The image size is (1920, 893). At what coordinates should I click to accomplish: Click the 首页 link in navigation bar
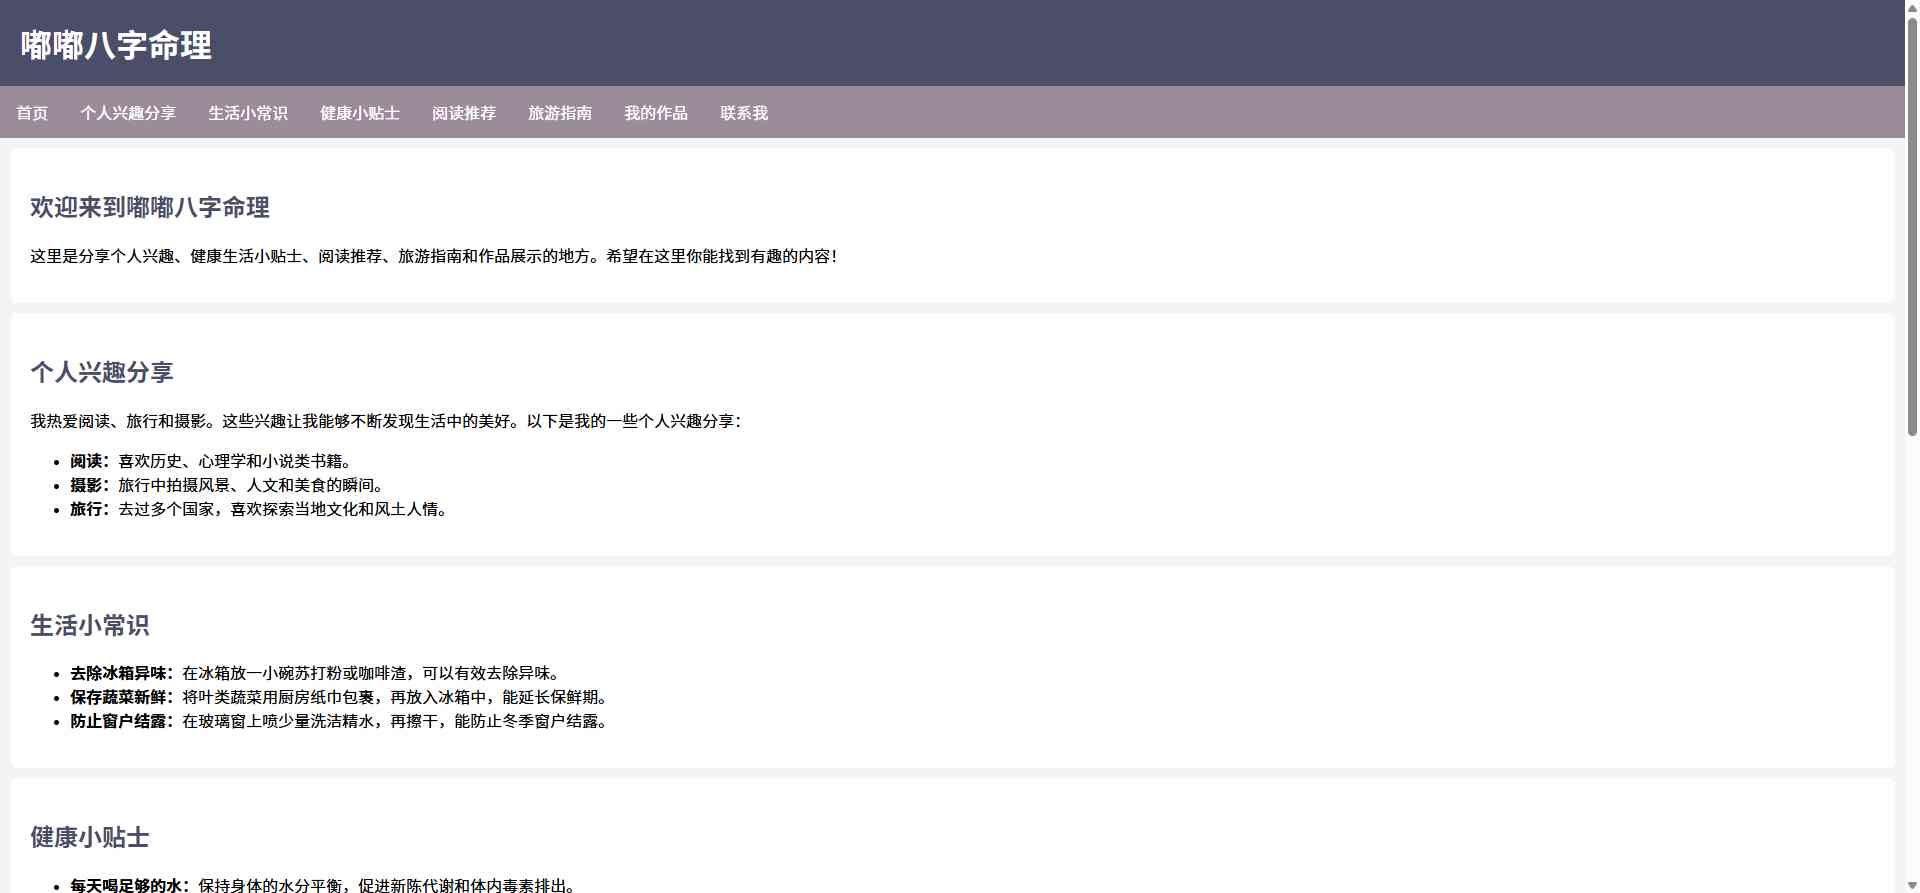[32, 113]
